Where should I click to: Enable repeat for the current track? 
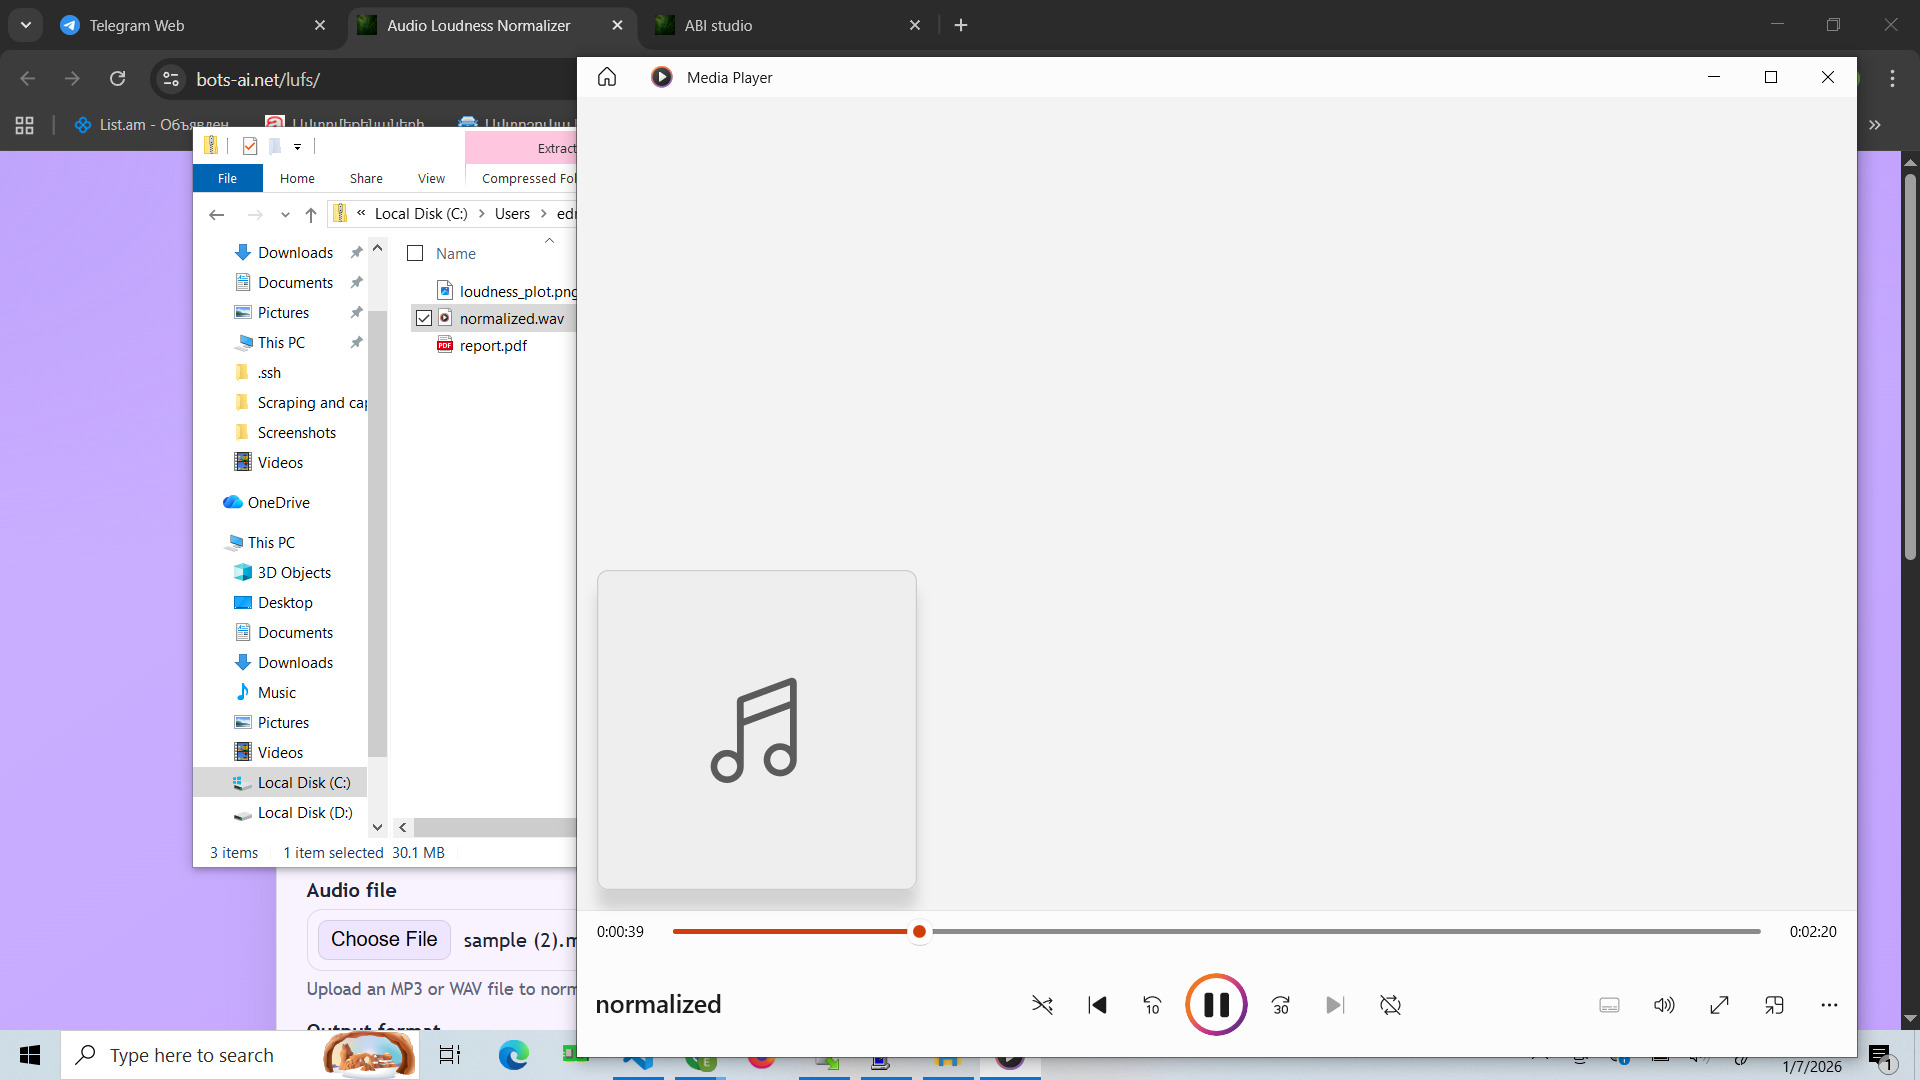click(1390, 1005)
